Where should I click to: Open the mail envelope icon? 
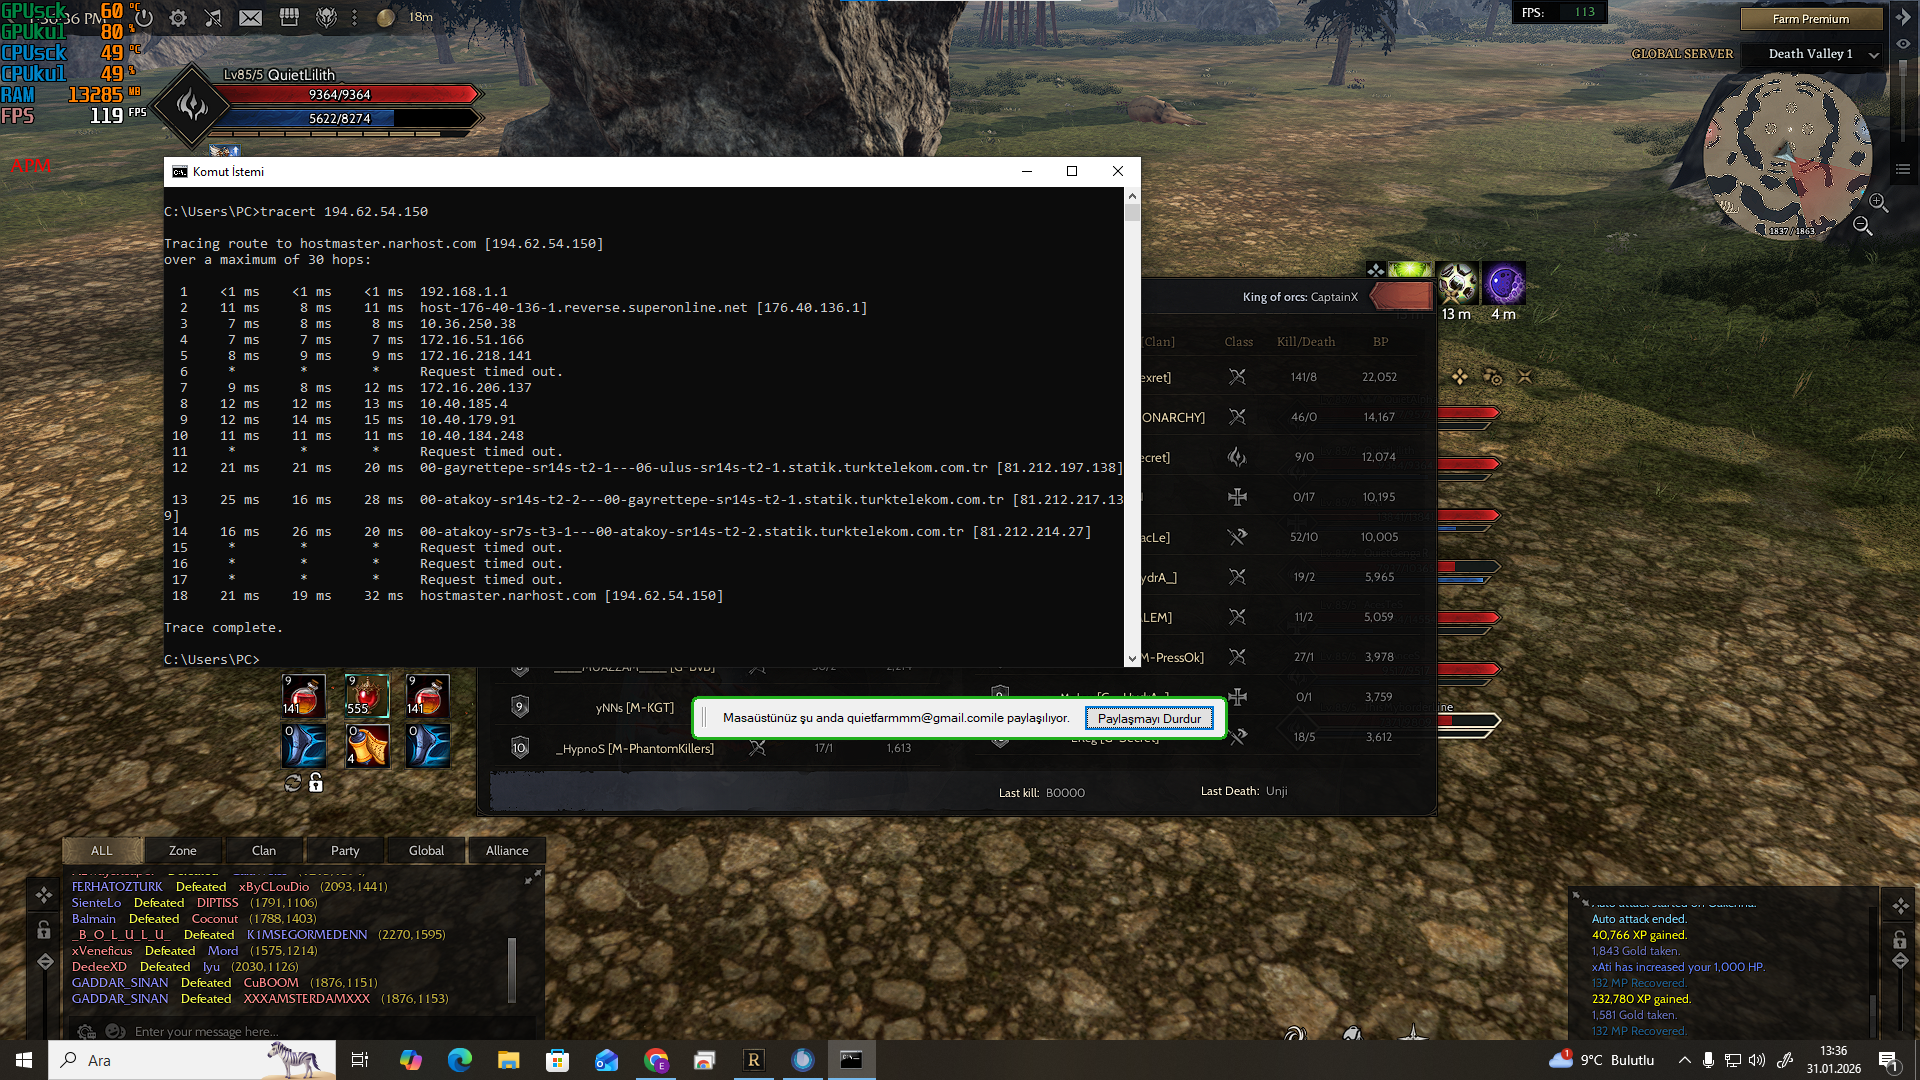(x=250, y=18)
